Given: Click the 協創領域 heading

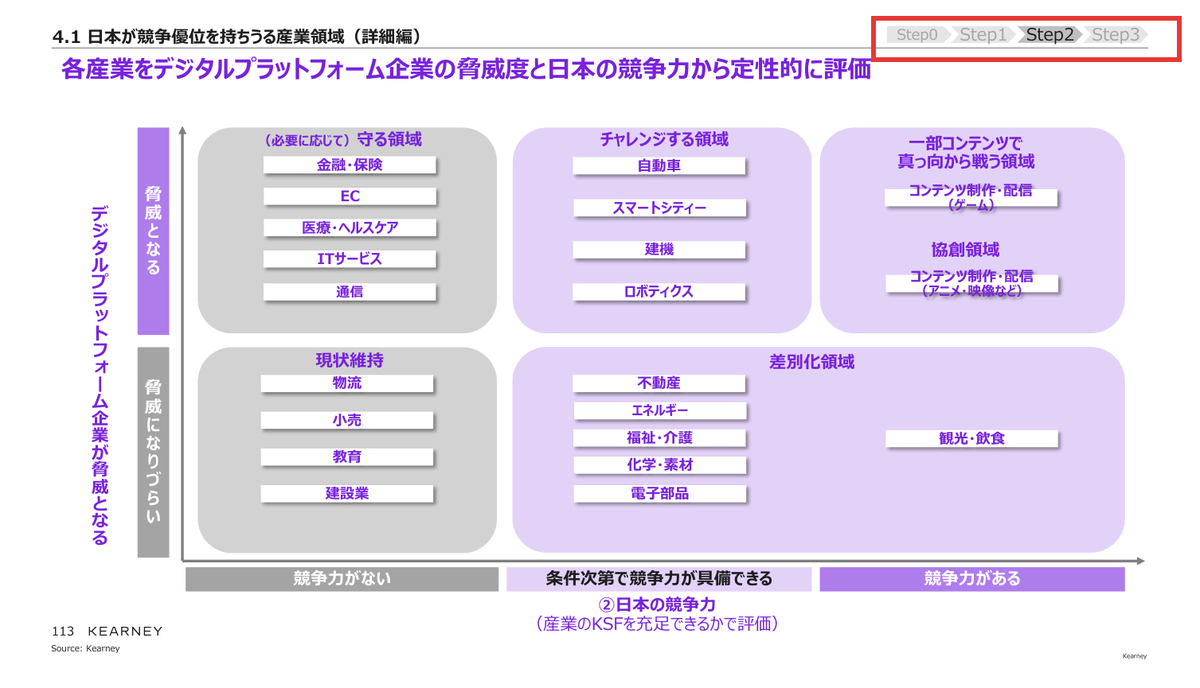Looking at the screenshot, I should point(966,250).
